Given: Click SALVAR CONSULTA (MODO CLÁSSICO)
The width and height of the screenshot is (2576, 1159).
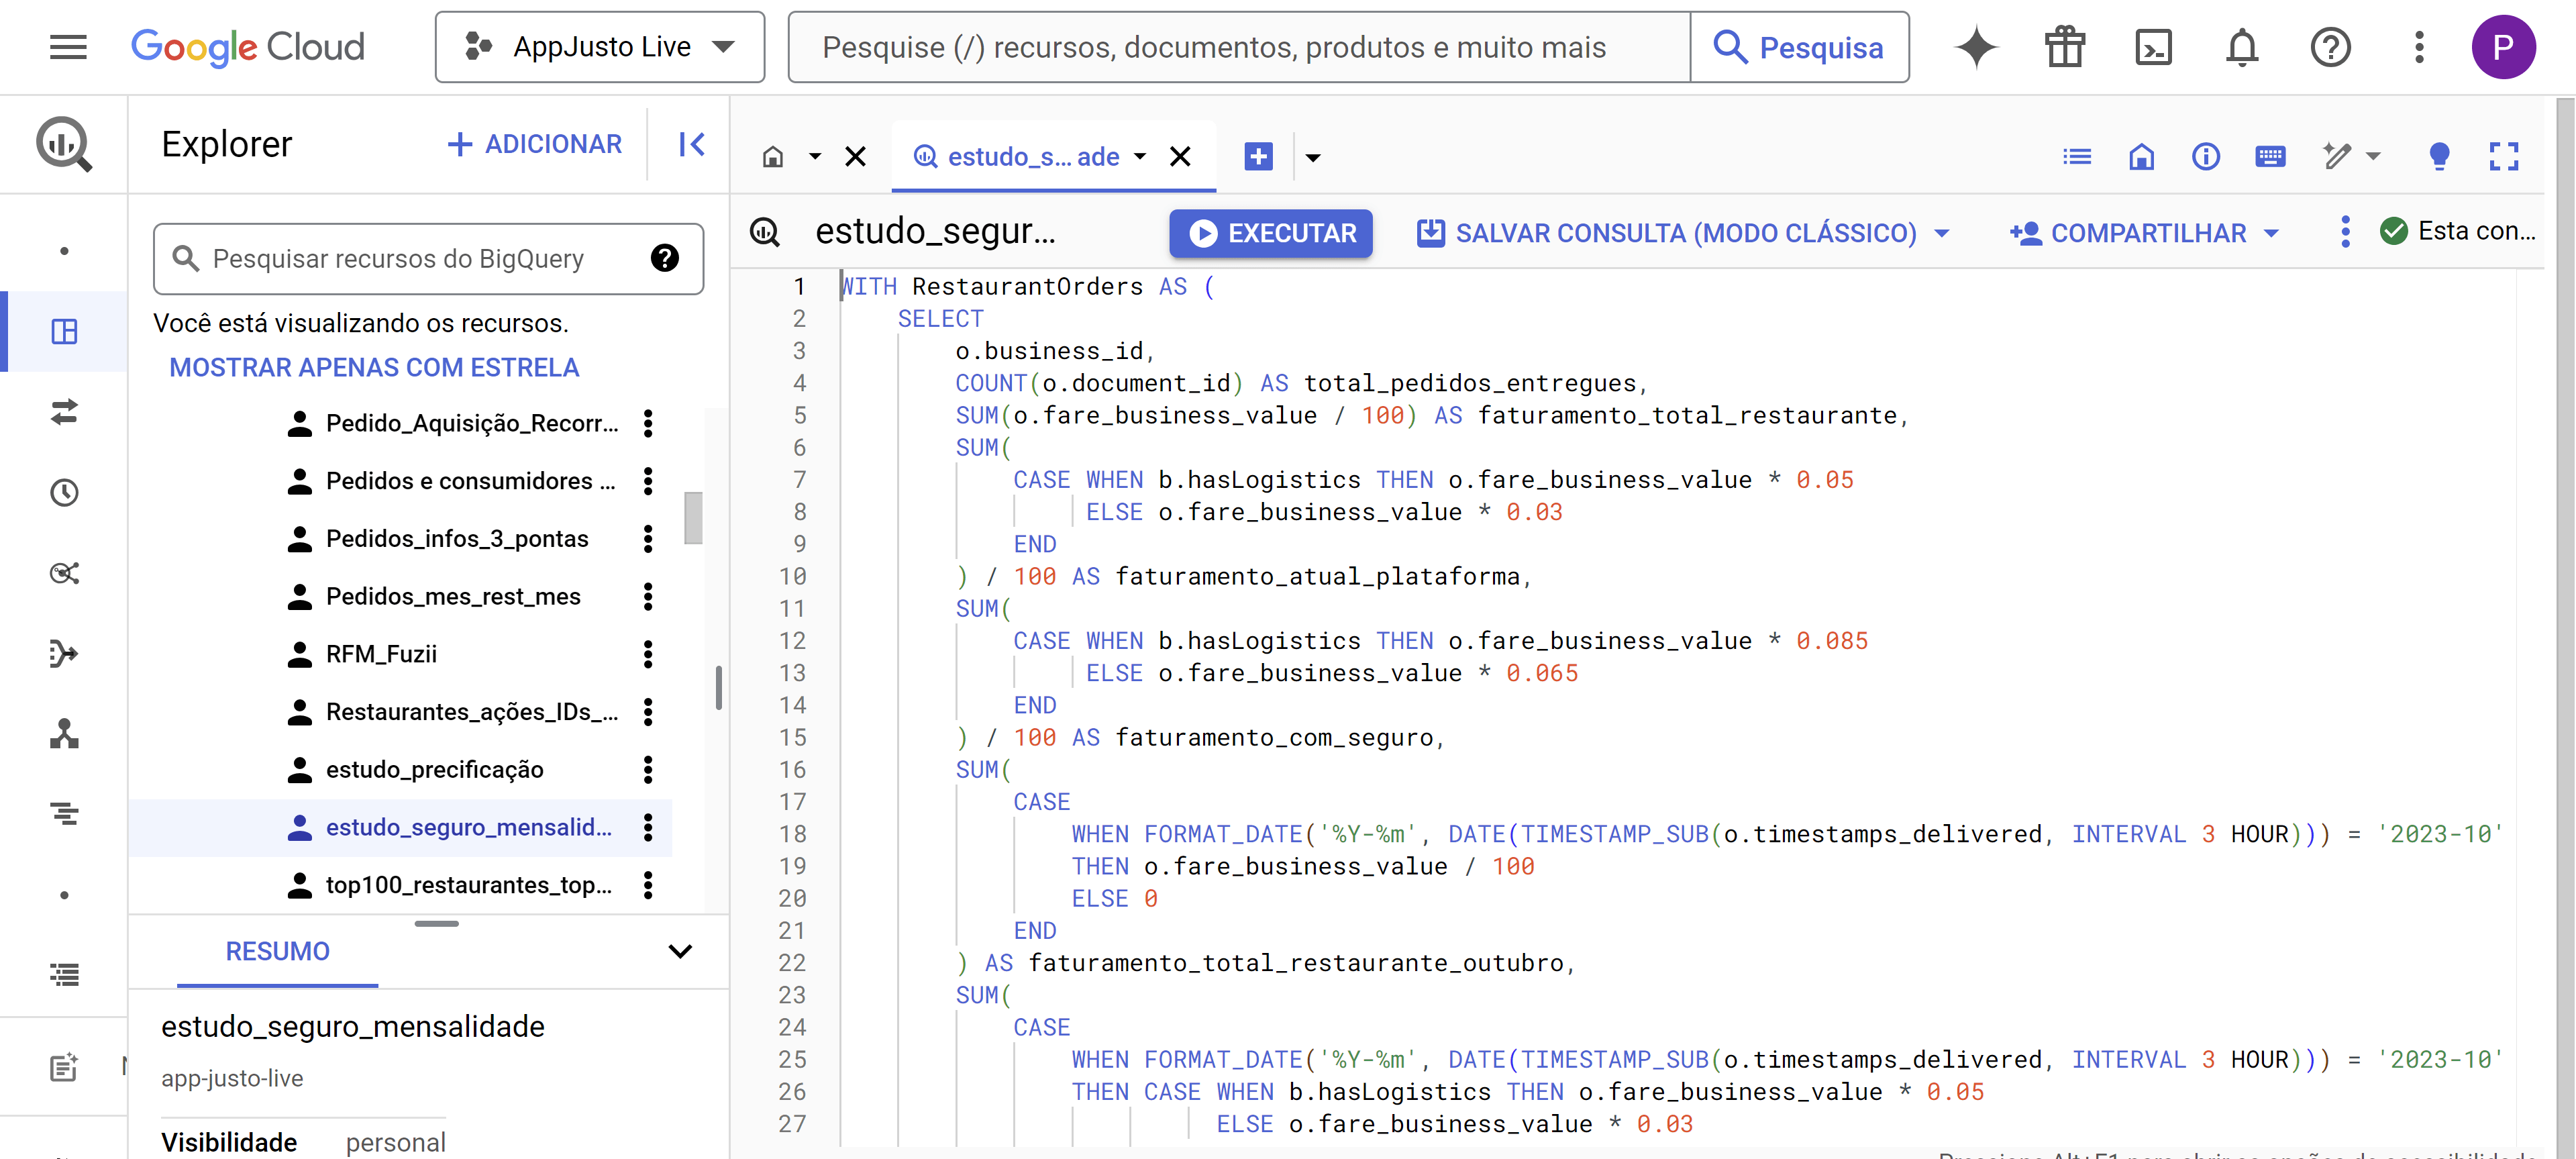Looking at the screenshot, I should point(1667,233).
